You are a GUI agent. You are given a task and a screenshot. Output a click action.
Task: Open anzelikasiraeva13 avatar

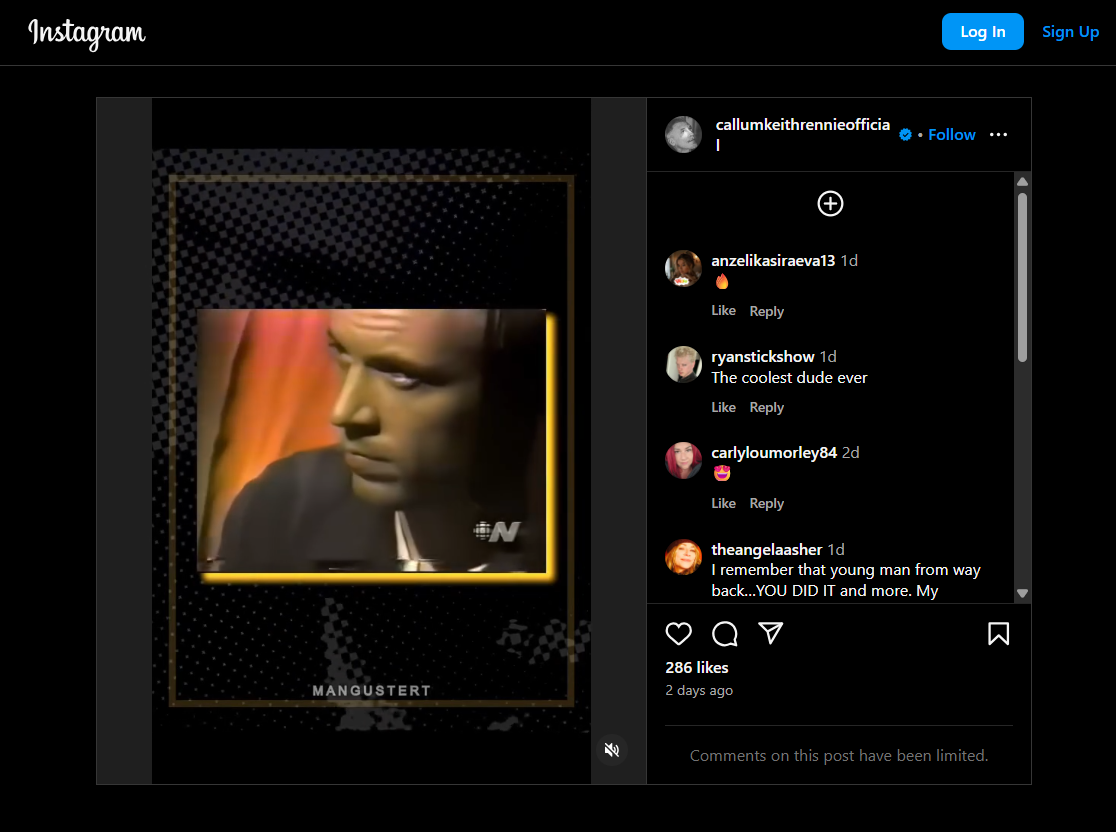click(x=683, y=268)
